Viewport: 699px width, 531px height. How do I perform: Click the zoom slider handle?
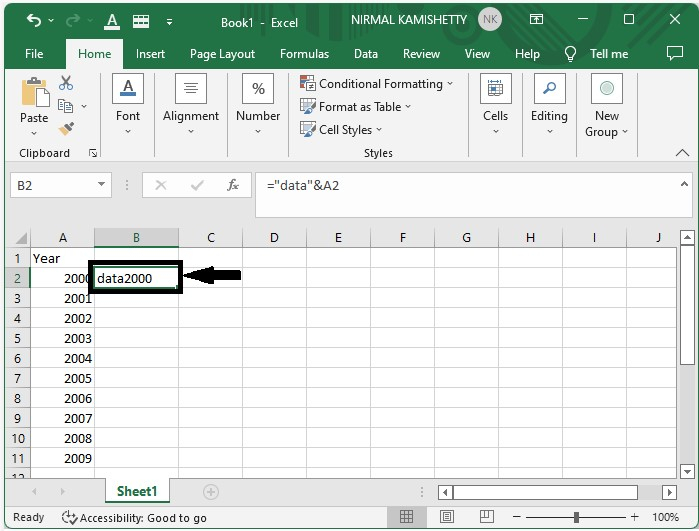[576, 517]
